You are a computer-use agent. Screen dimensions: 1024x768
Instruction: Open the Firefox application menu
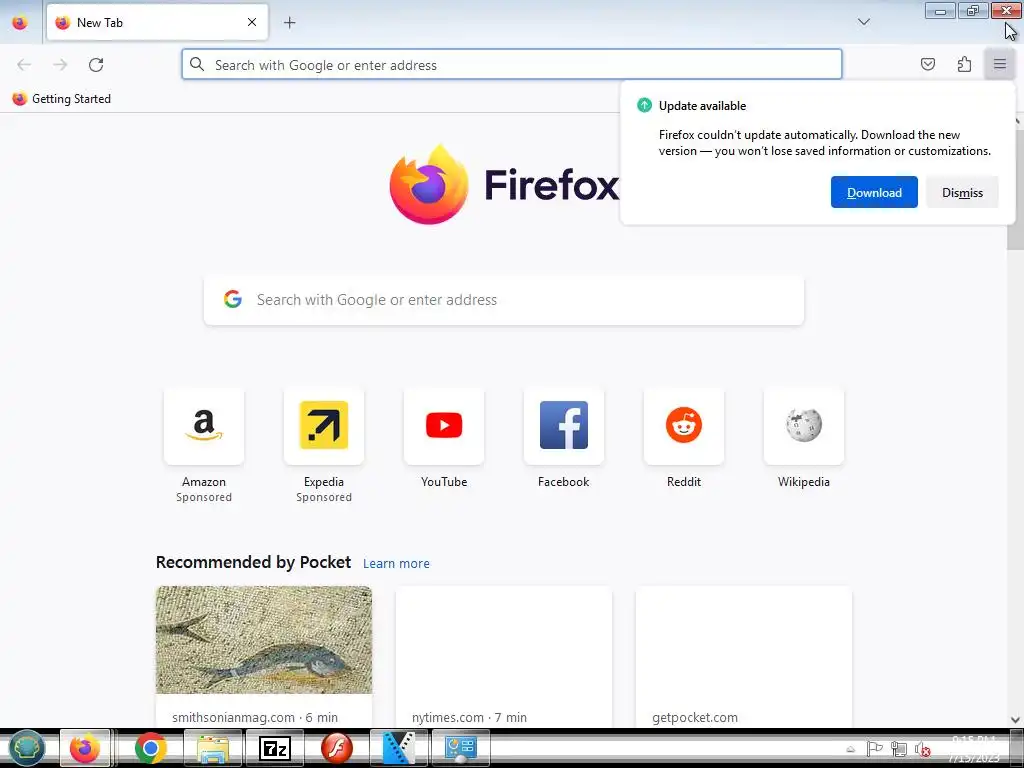pyautogui.click(x=999, y=64)
